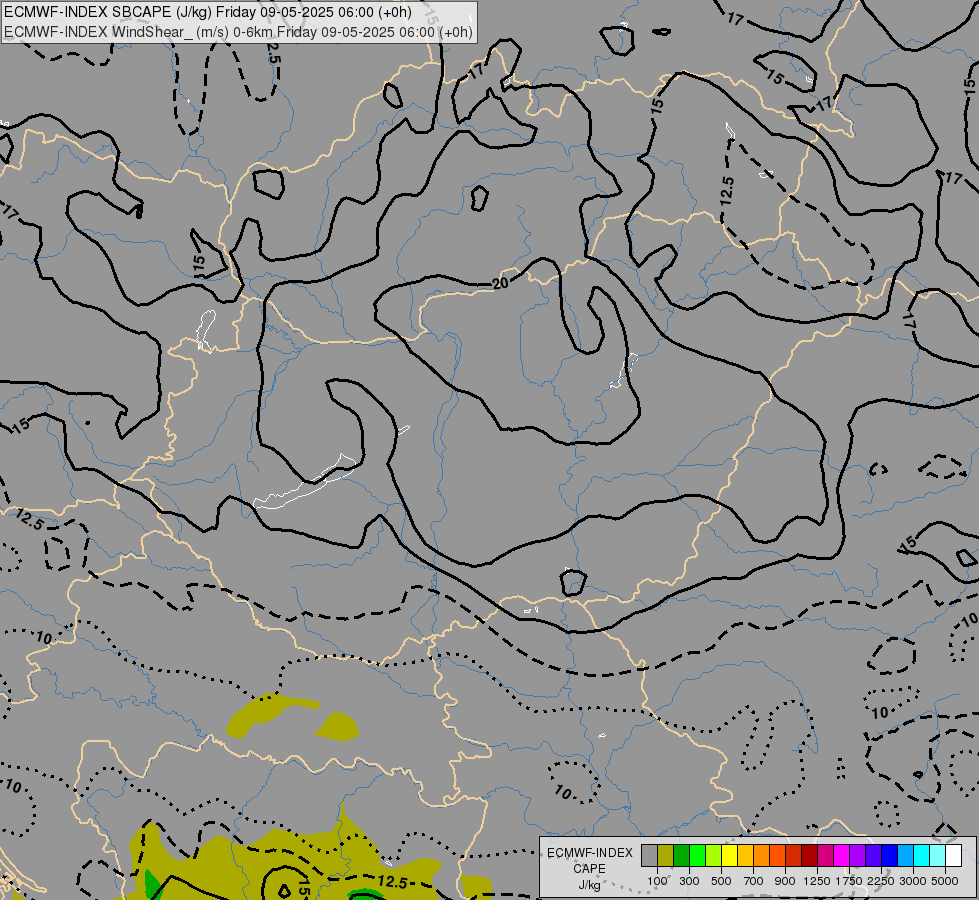Click the J/kg unit label in legend
Screen dimensions: 979x900
[x=589, y=885]
